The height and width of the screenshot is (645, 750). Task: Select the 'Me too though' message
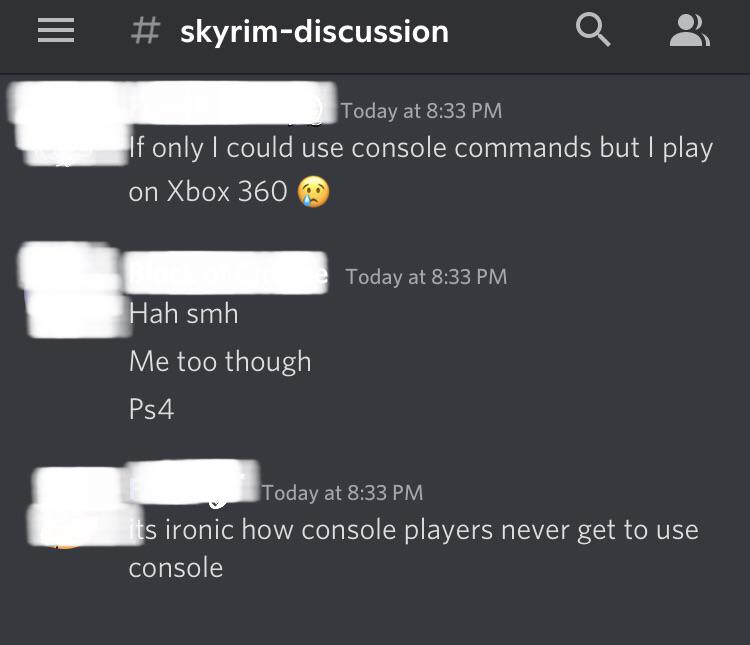[x=220, y=361]
